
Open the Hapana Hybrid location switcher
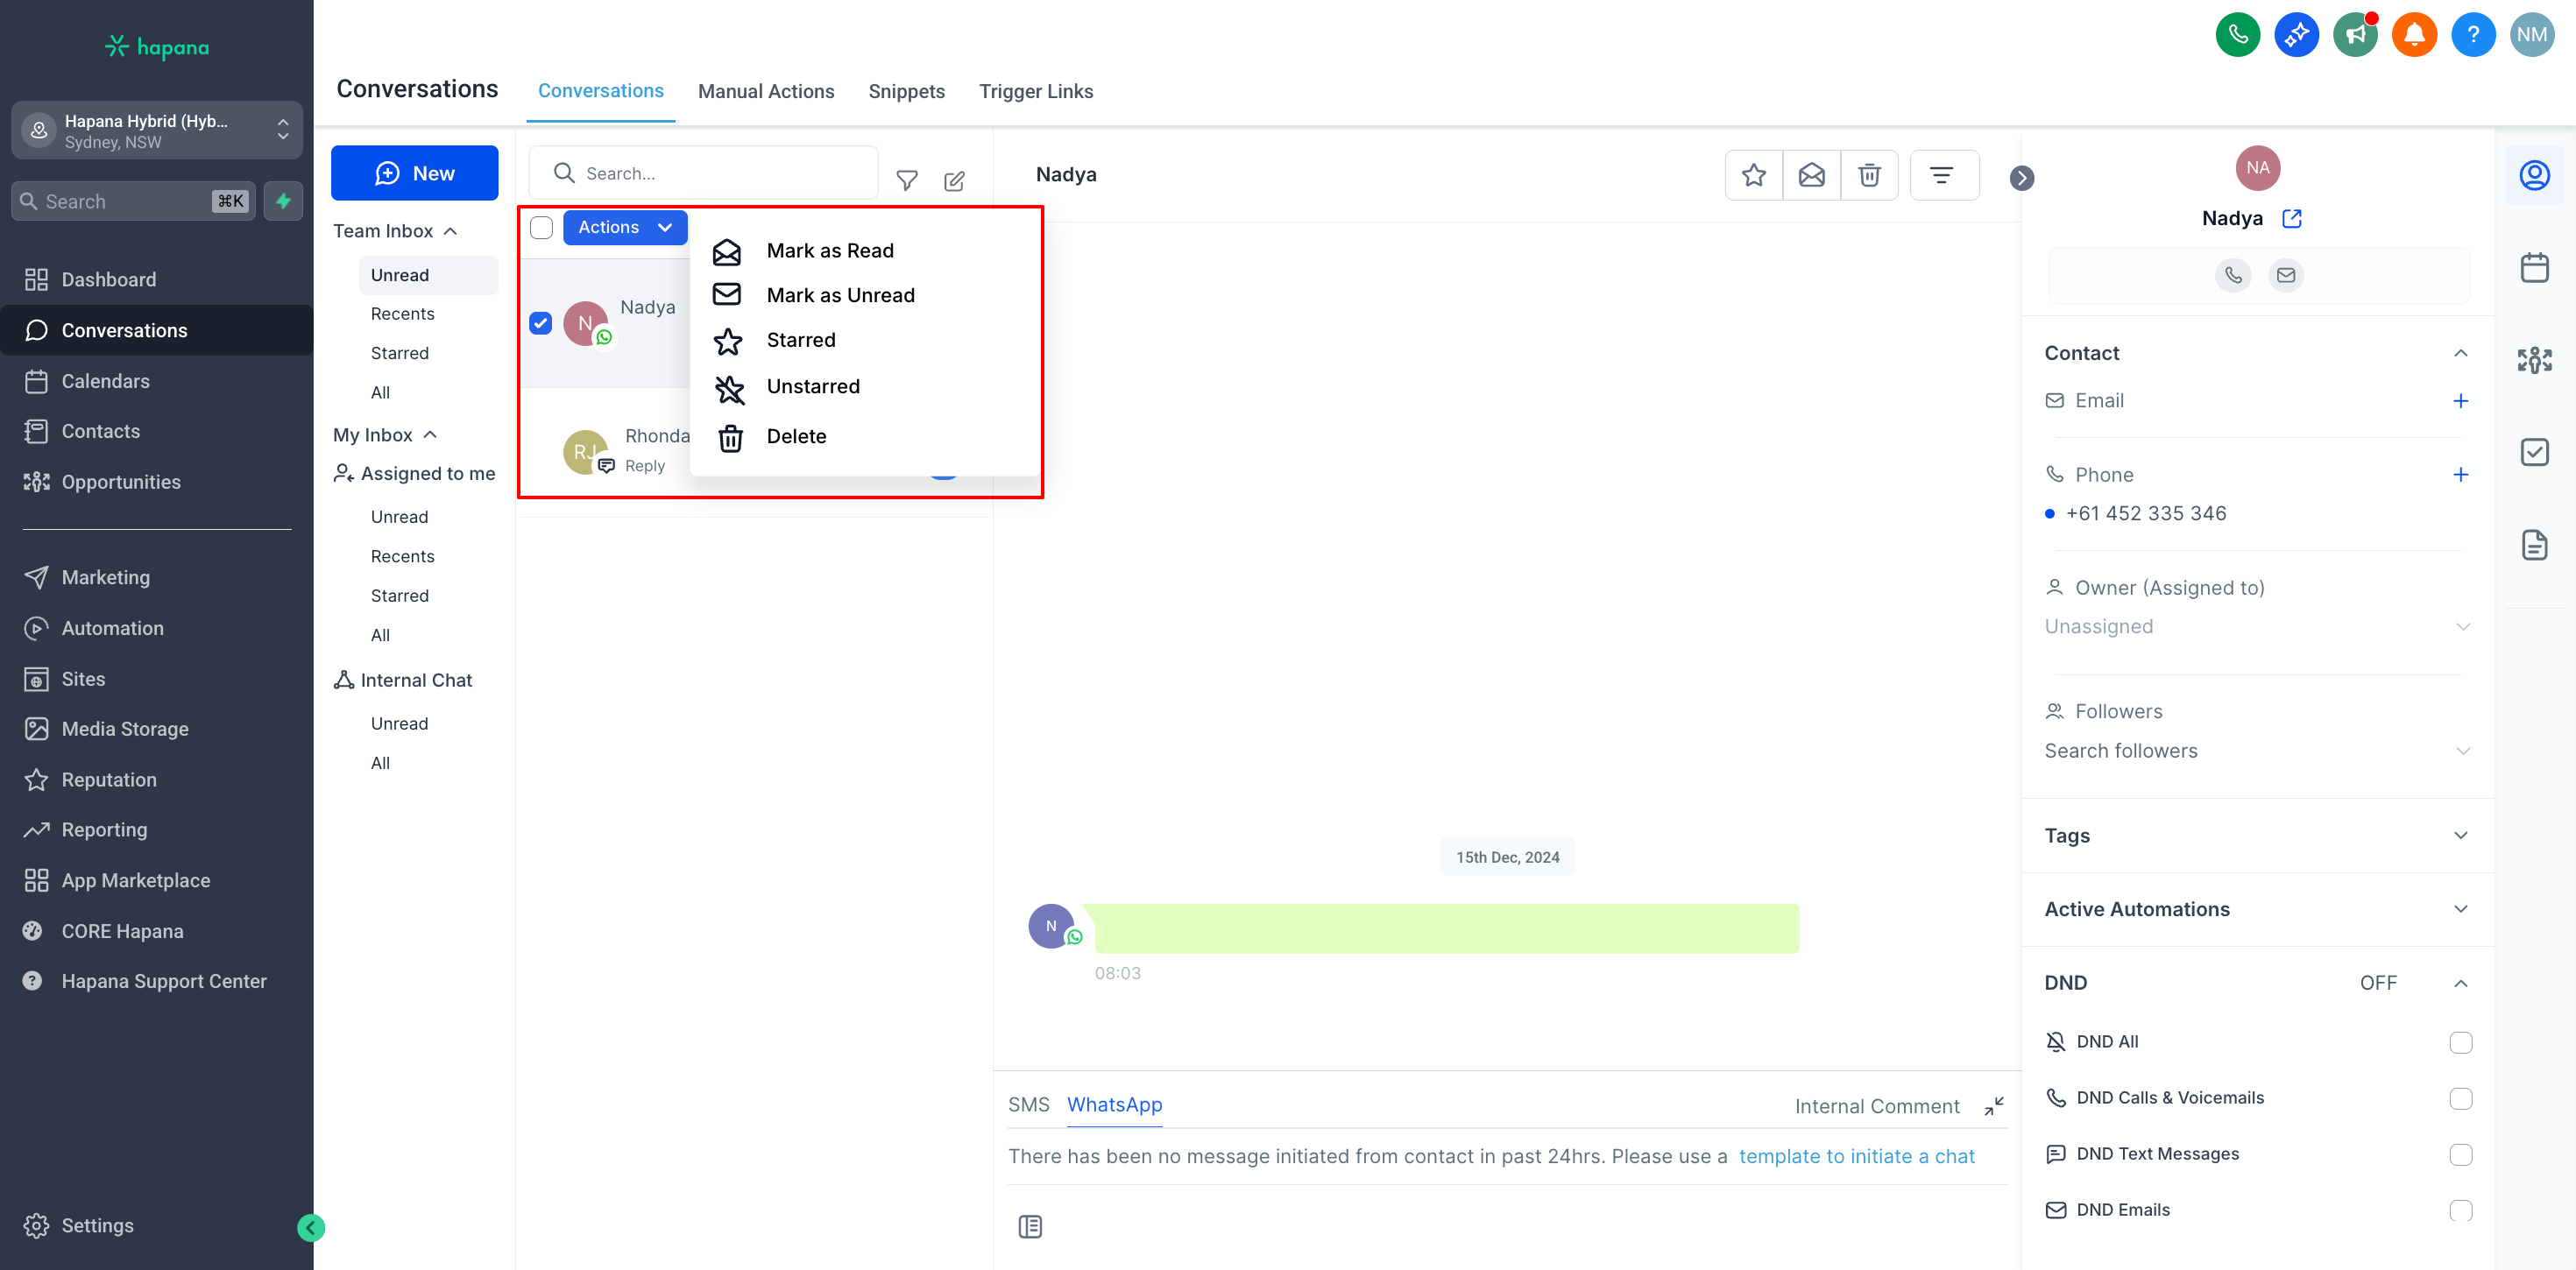coord(157,130)
